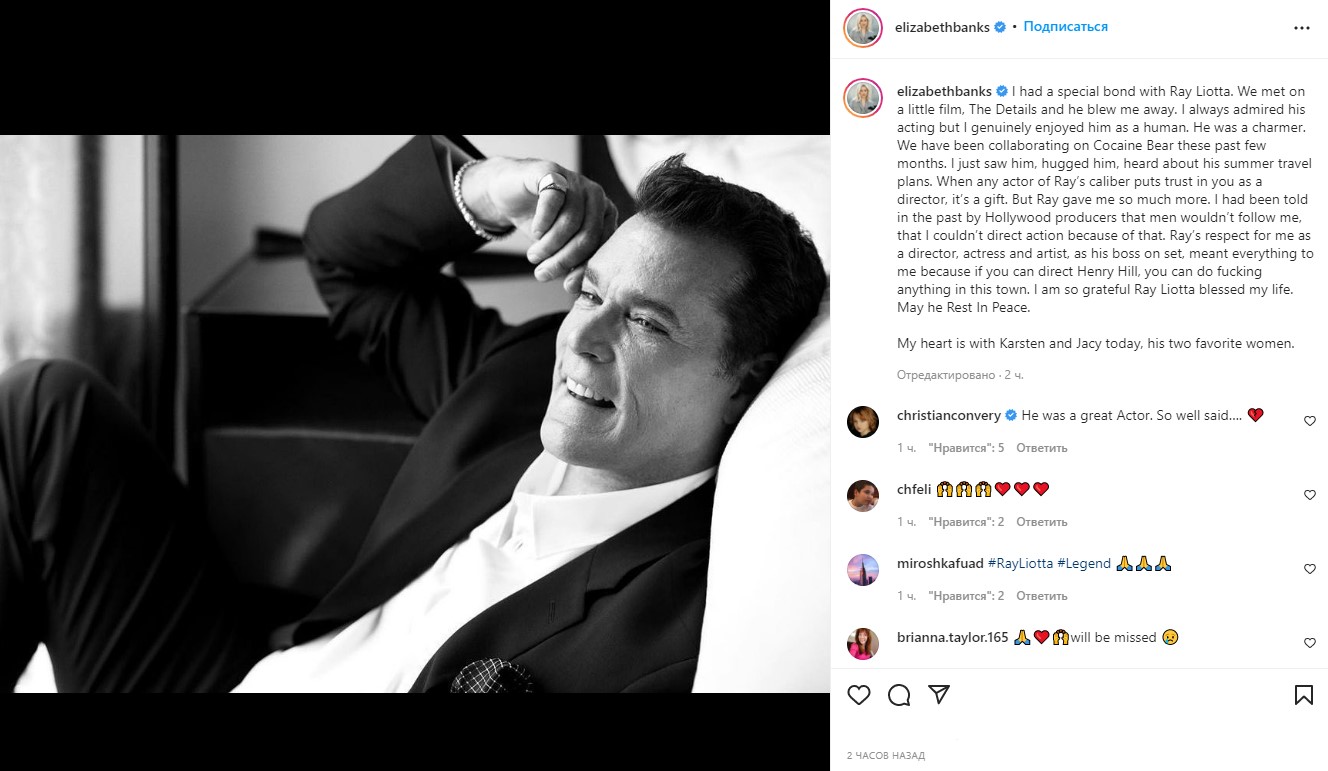Open the three-dot post options menu
This screenshot has height=771, width=1328.
[1301, 28]
